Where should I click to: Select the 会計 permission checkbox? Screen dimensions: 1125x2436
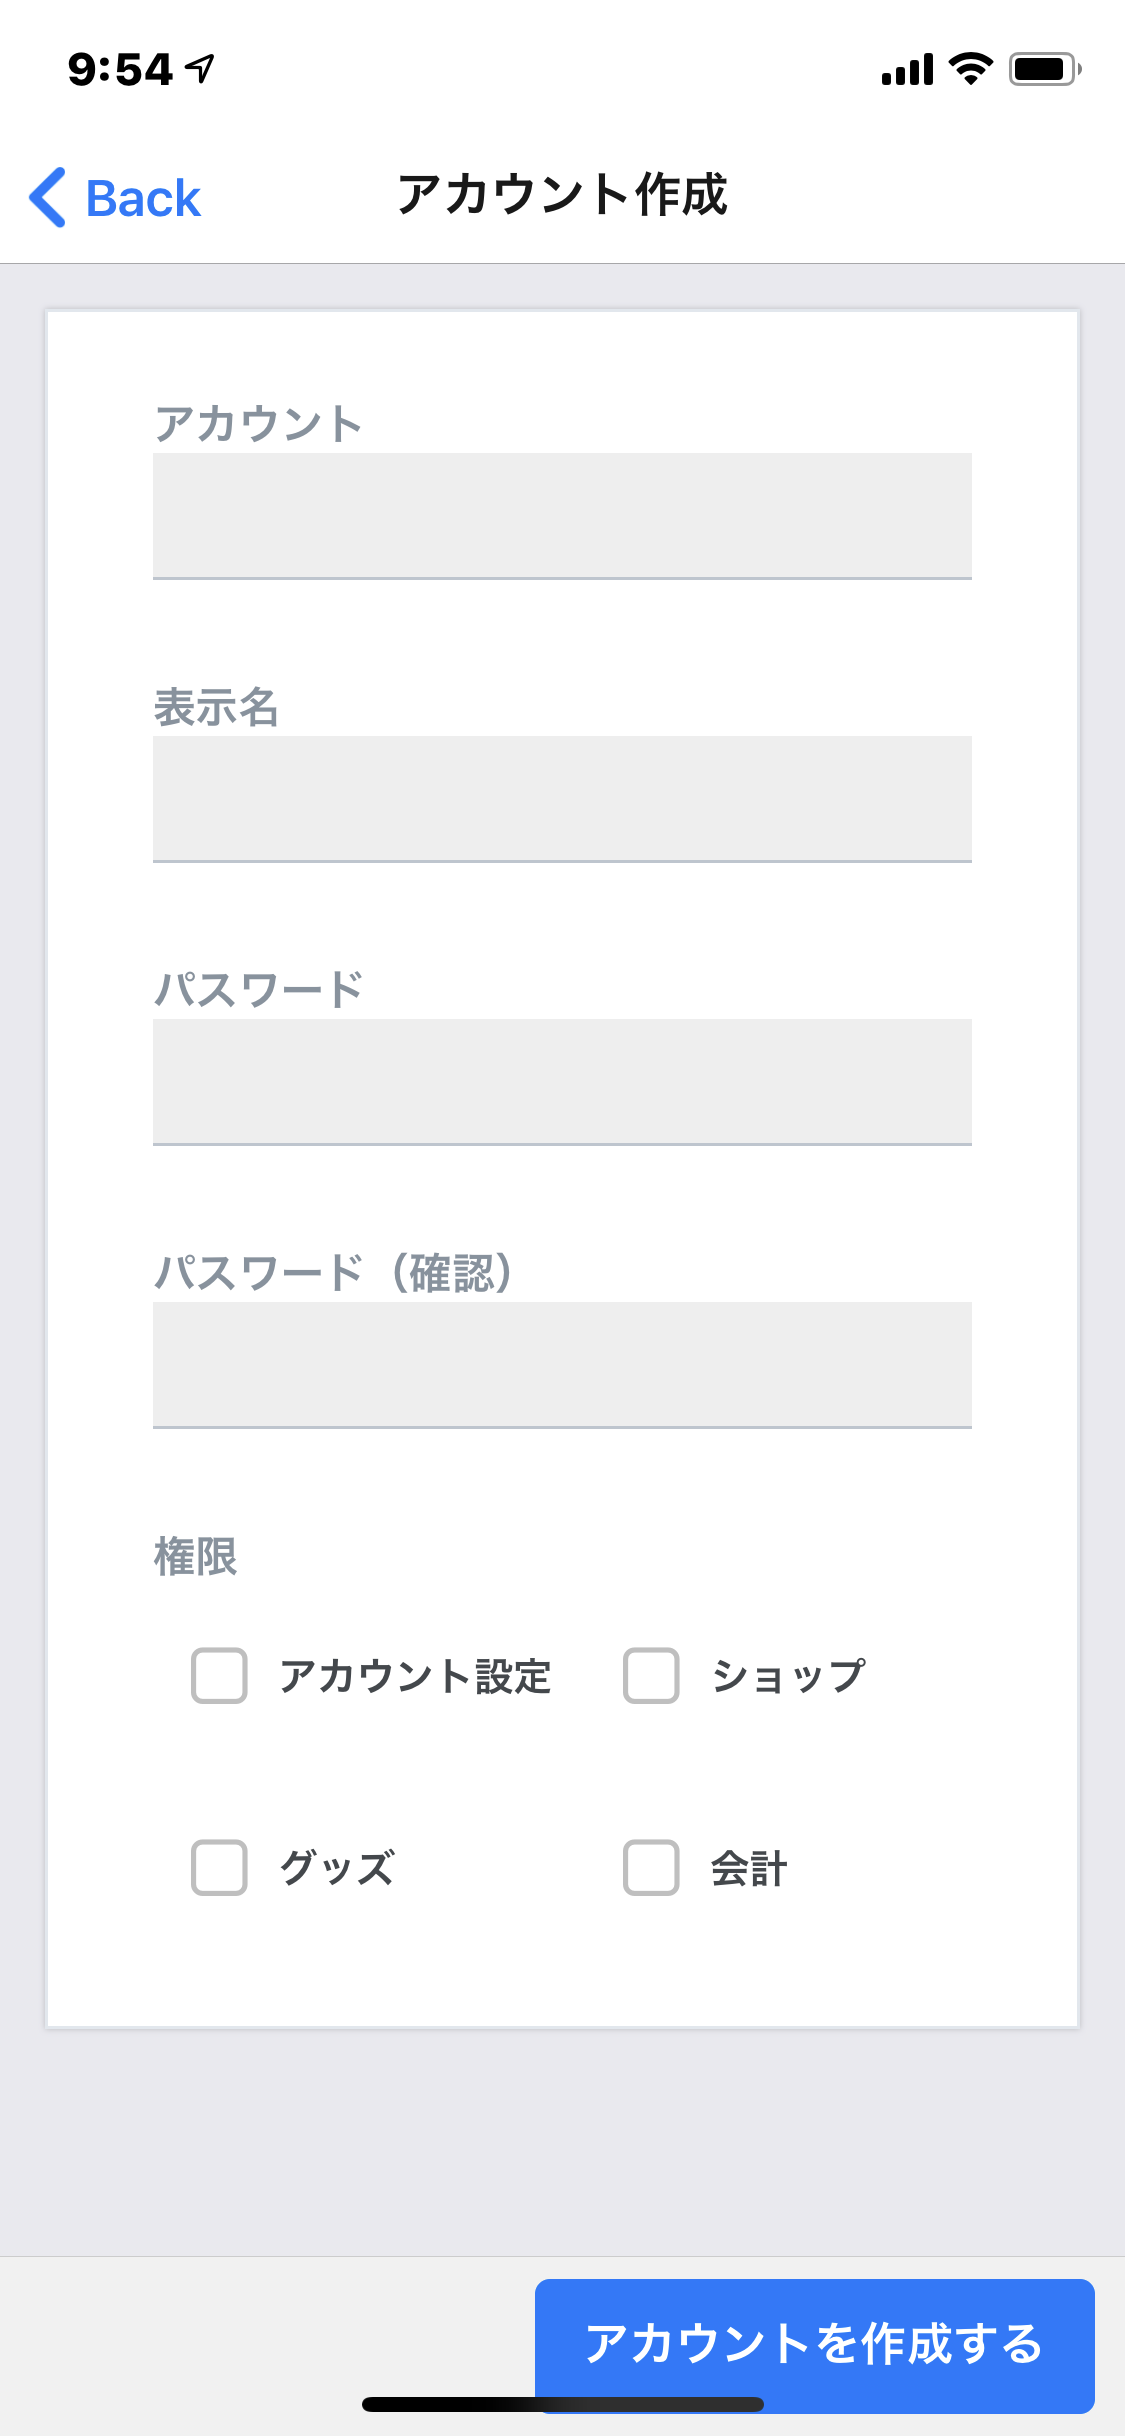point(651,1867)
